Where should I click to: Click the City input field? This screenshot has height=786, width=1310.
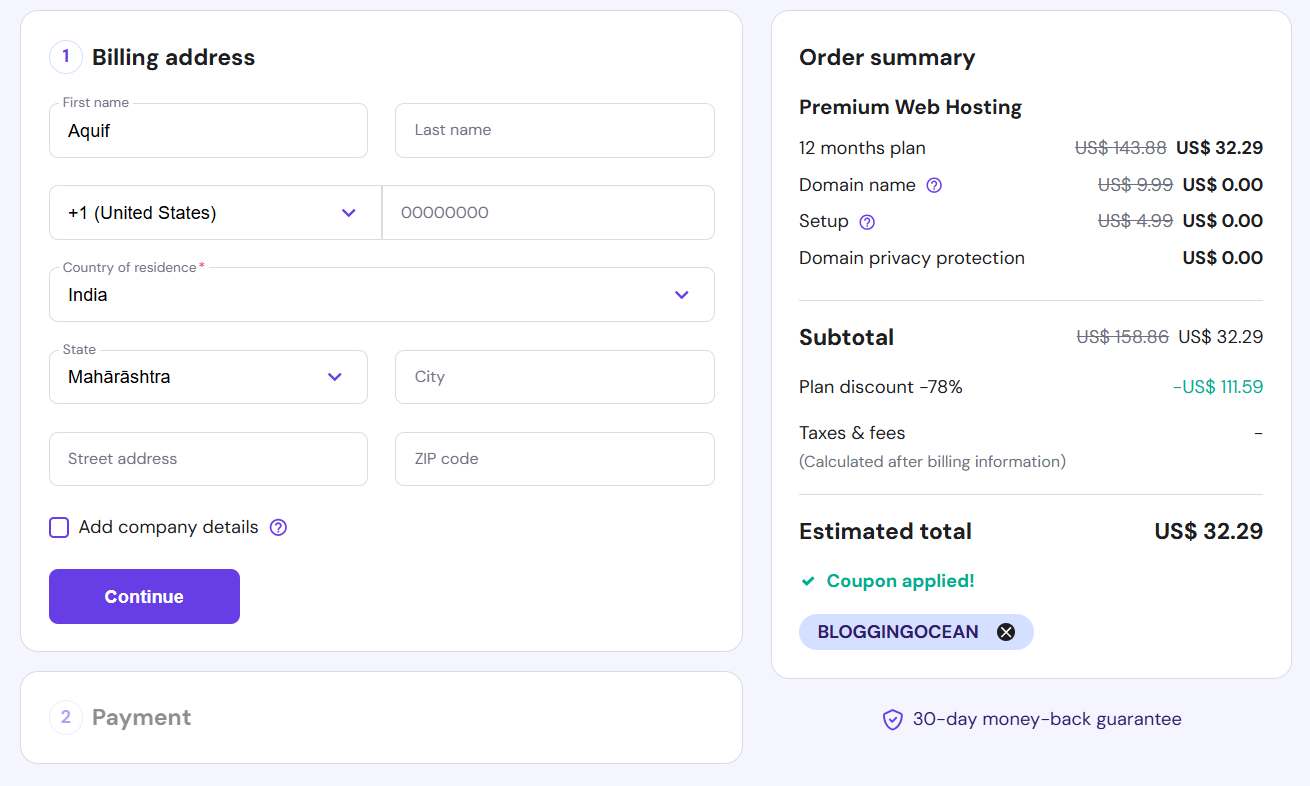tap(555, 377)
